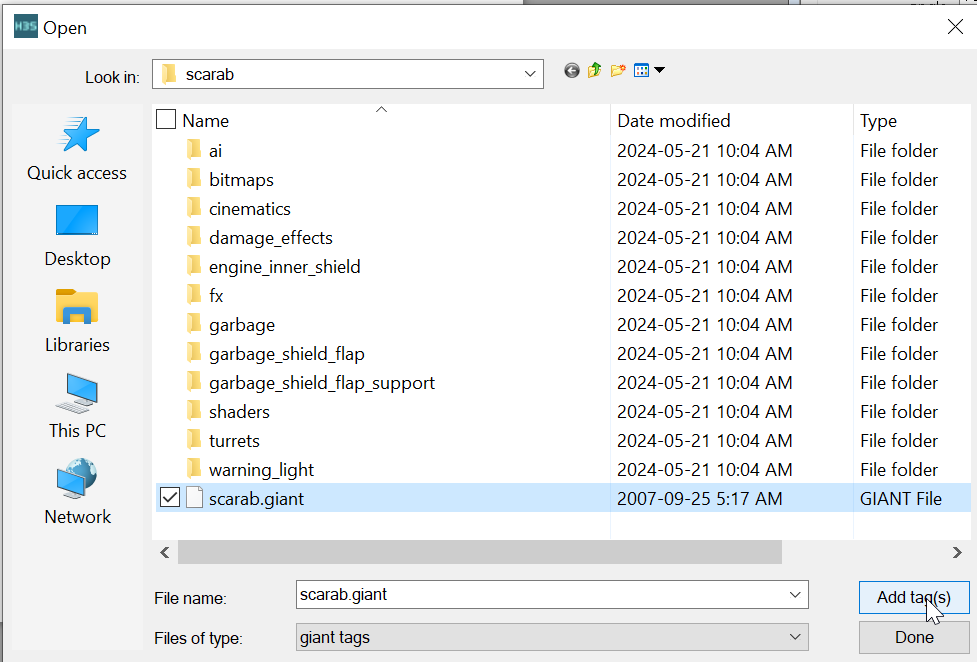Image resolution: width=977 pixels, height=662 pixels.
Task: Open Libraries from places bar
Action: (77, 321)
